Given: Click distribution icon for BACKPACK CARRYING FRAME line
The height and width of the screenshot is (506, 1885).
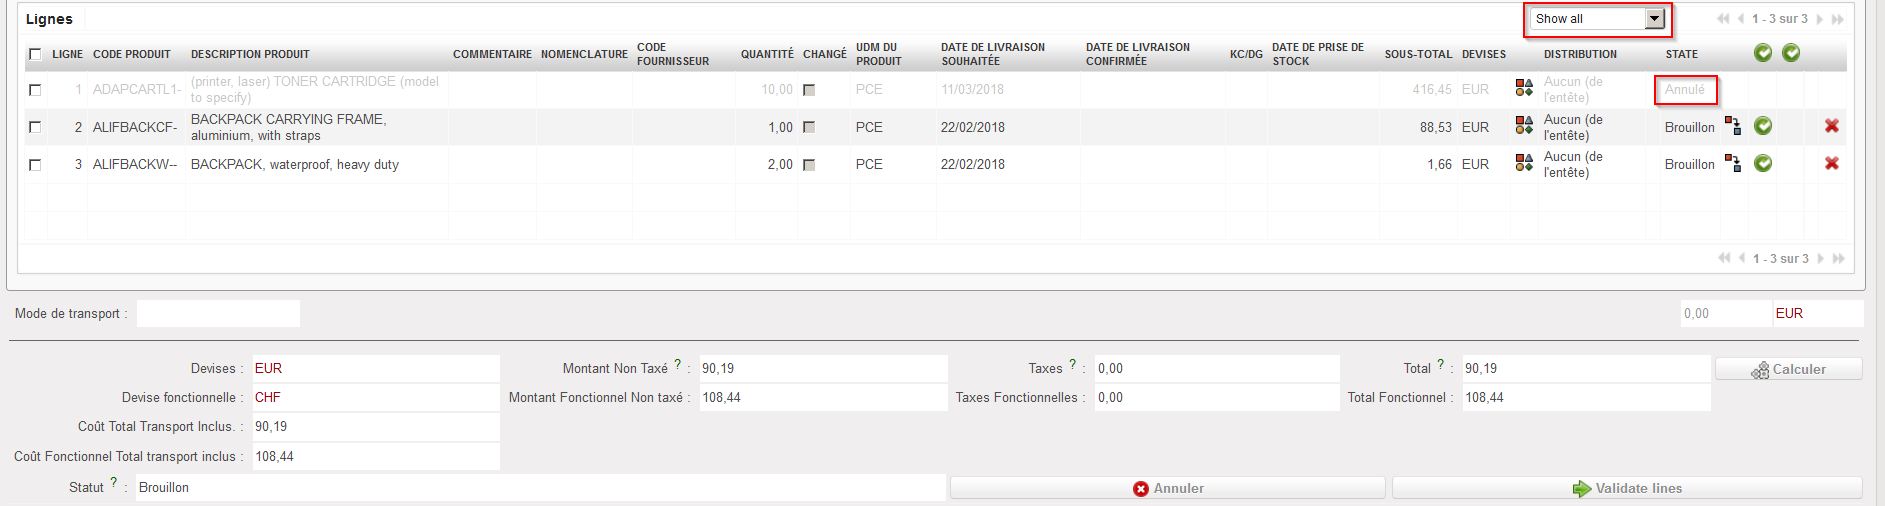Looking at the screenshot, I should tap(1524, 126).
